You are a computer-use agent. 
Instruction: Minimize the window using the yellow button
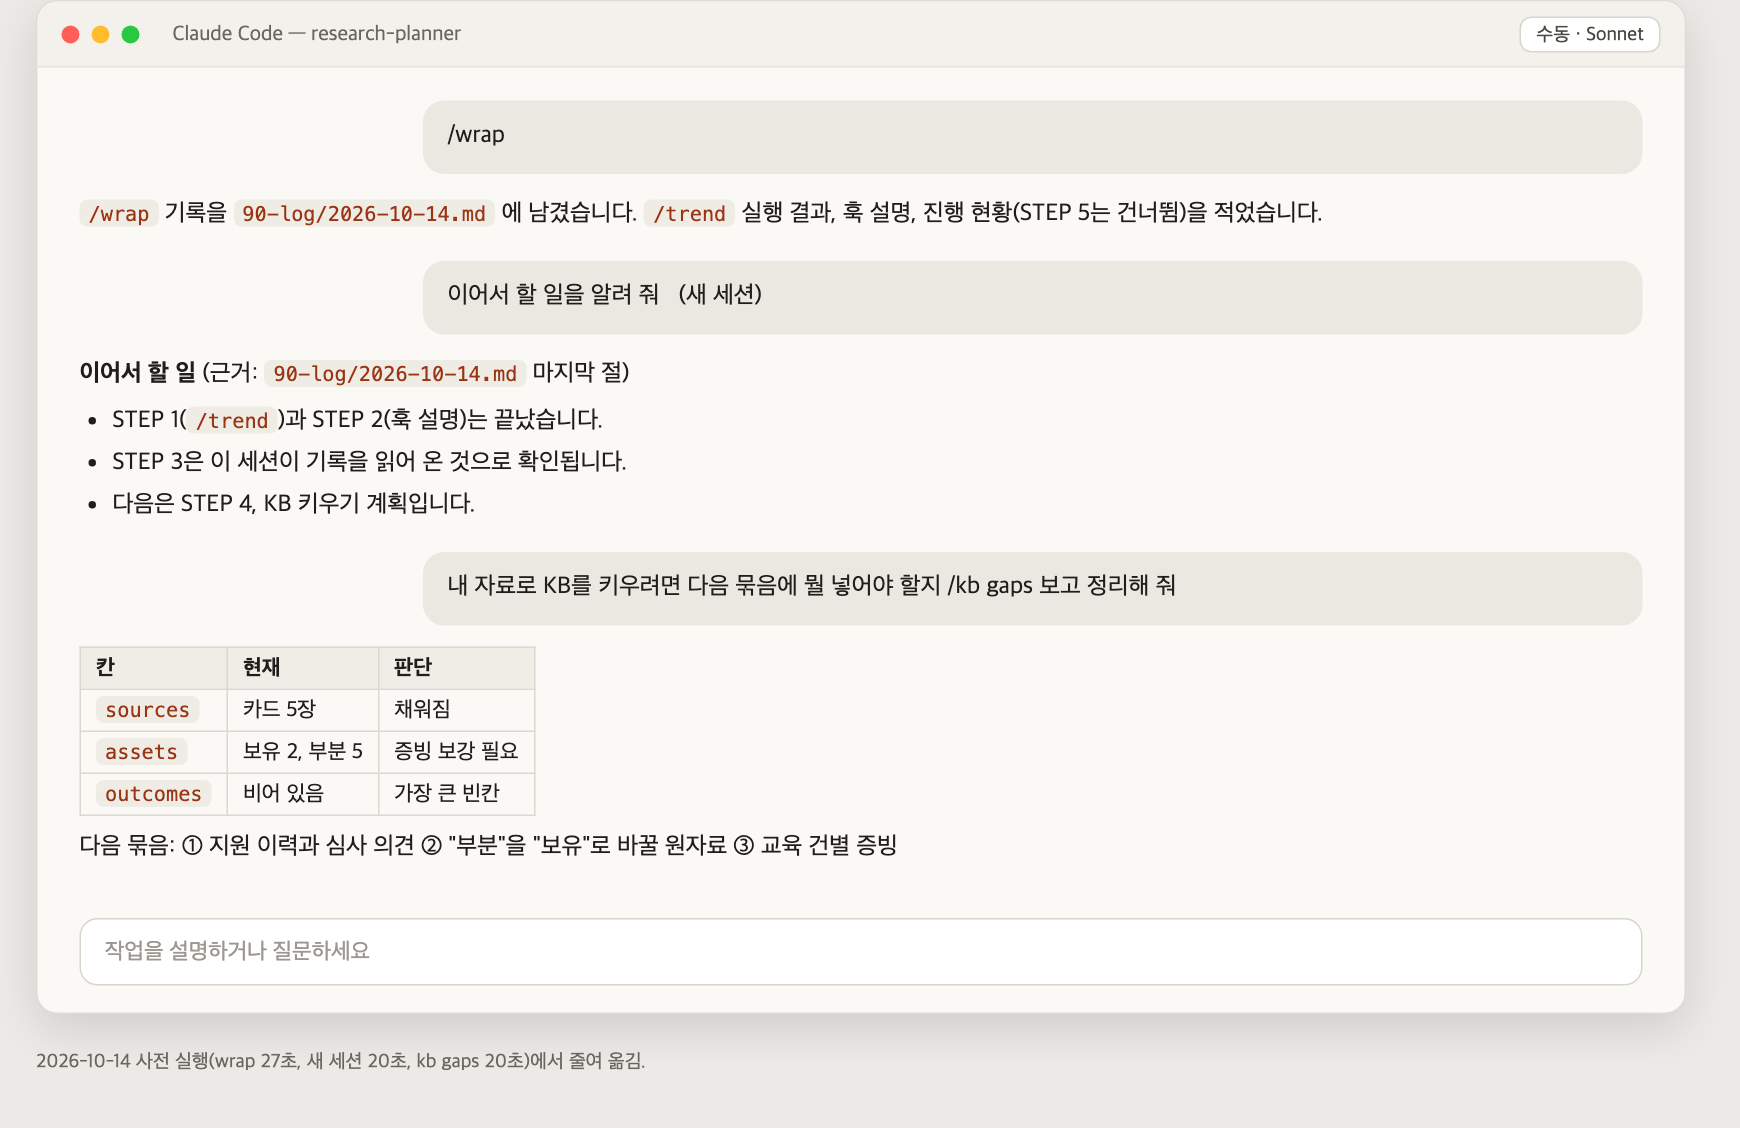[x=100, y=34]
